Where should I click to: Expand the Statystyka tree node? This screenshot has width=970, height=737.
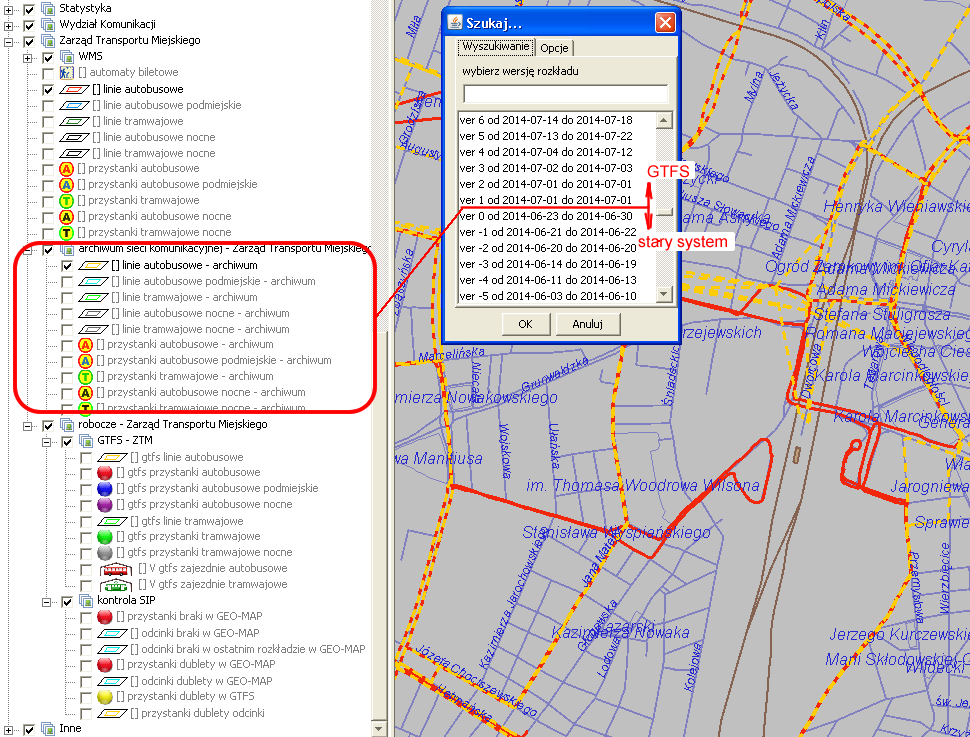coord(9,9)
